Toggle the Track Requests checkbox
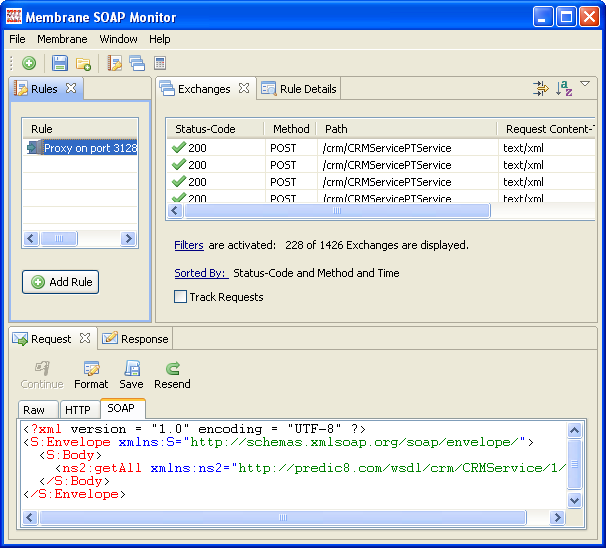 pos(180,296)
